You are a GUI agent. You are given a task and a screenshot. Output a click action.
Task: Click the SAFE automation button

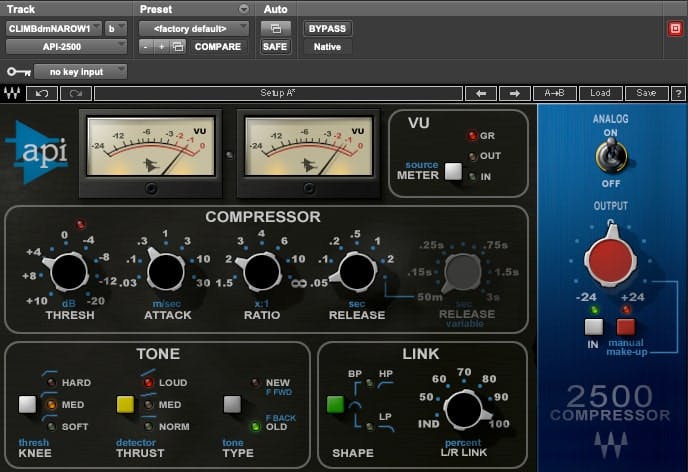(x=275, y=47)
